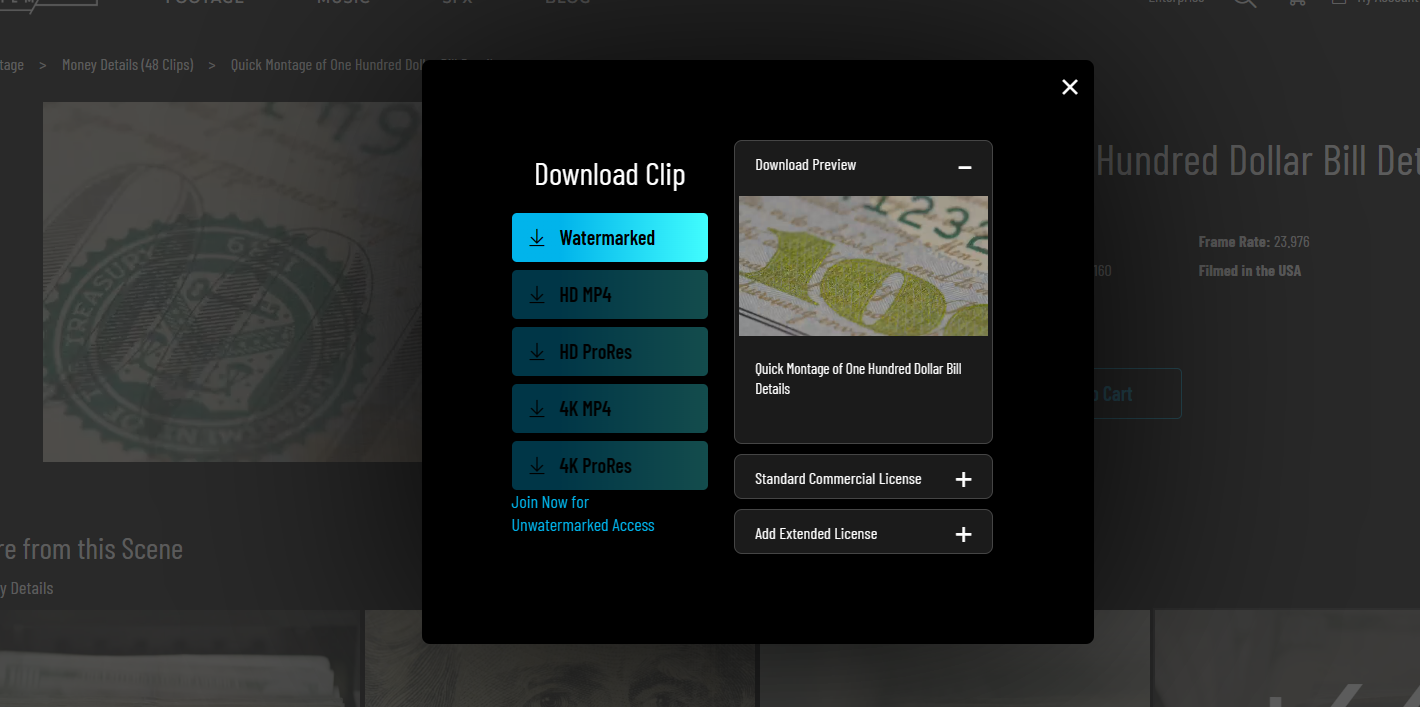The height and width of the screenshot is (707, 1420).
Task: Download the Watermarked clip version
Action: (610, 238)
